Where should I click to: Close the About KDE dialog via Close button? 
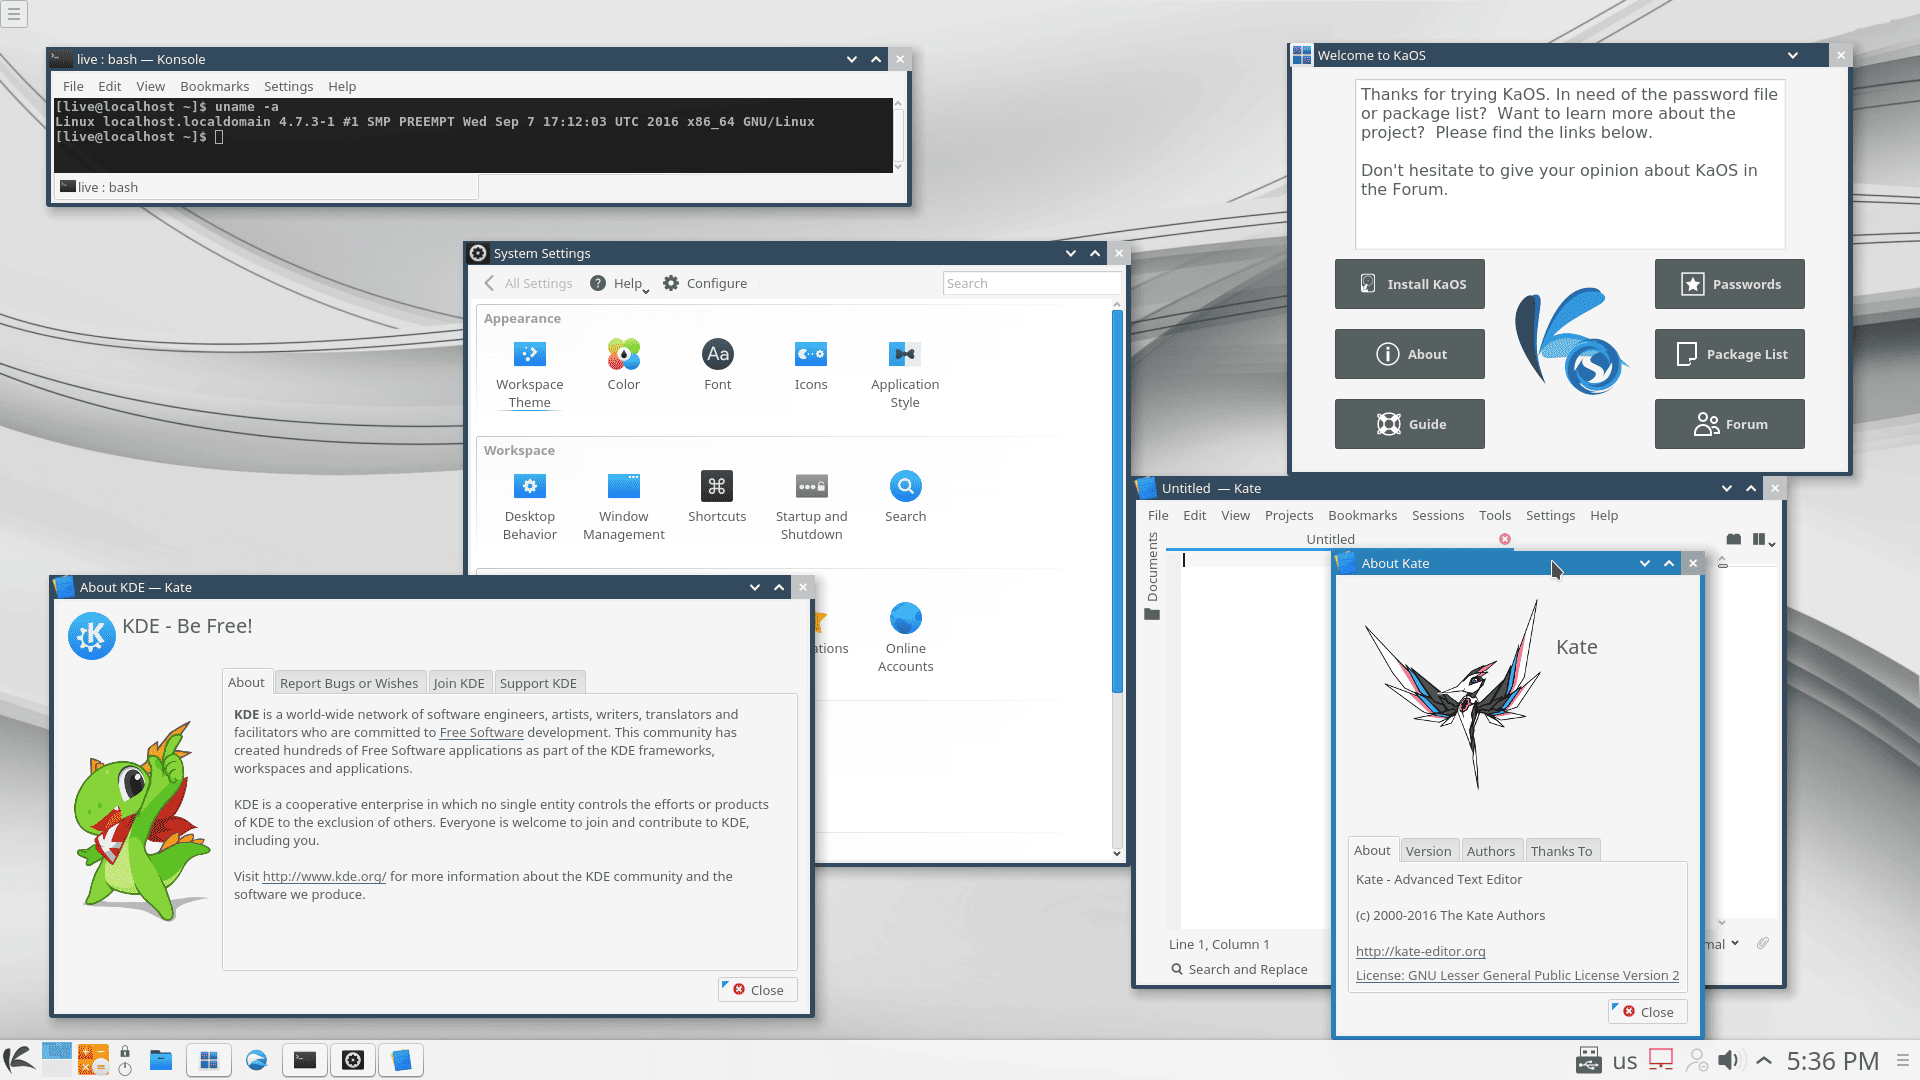pyautogui.click(x=758, y=990)
